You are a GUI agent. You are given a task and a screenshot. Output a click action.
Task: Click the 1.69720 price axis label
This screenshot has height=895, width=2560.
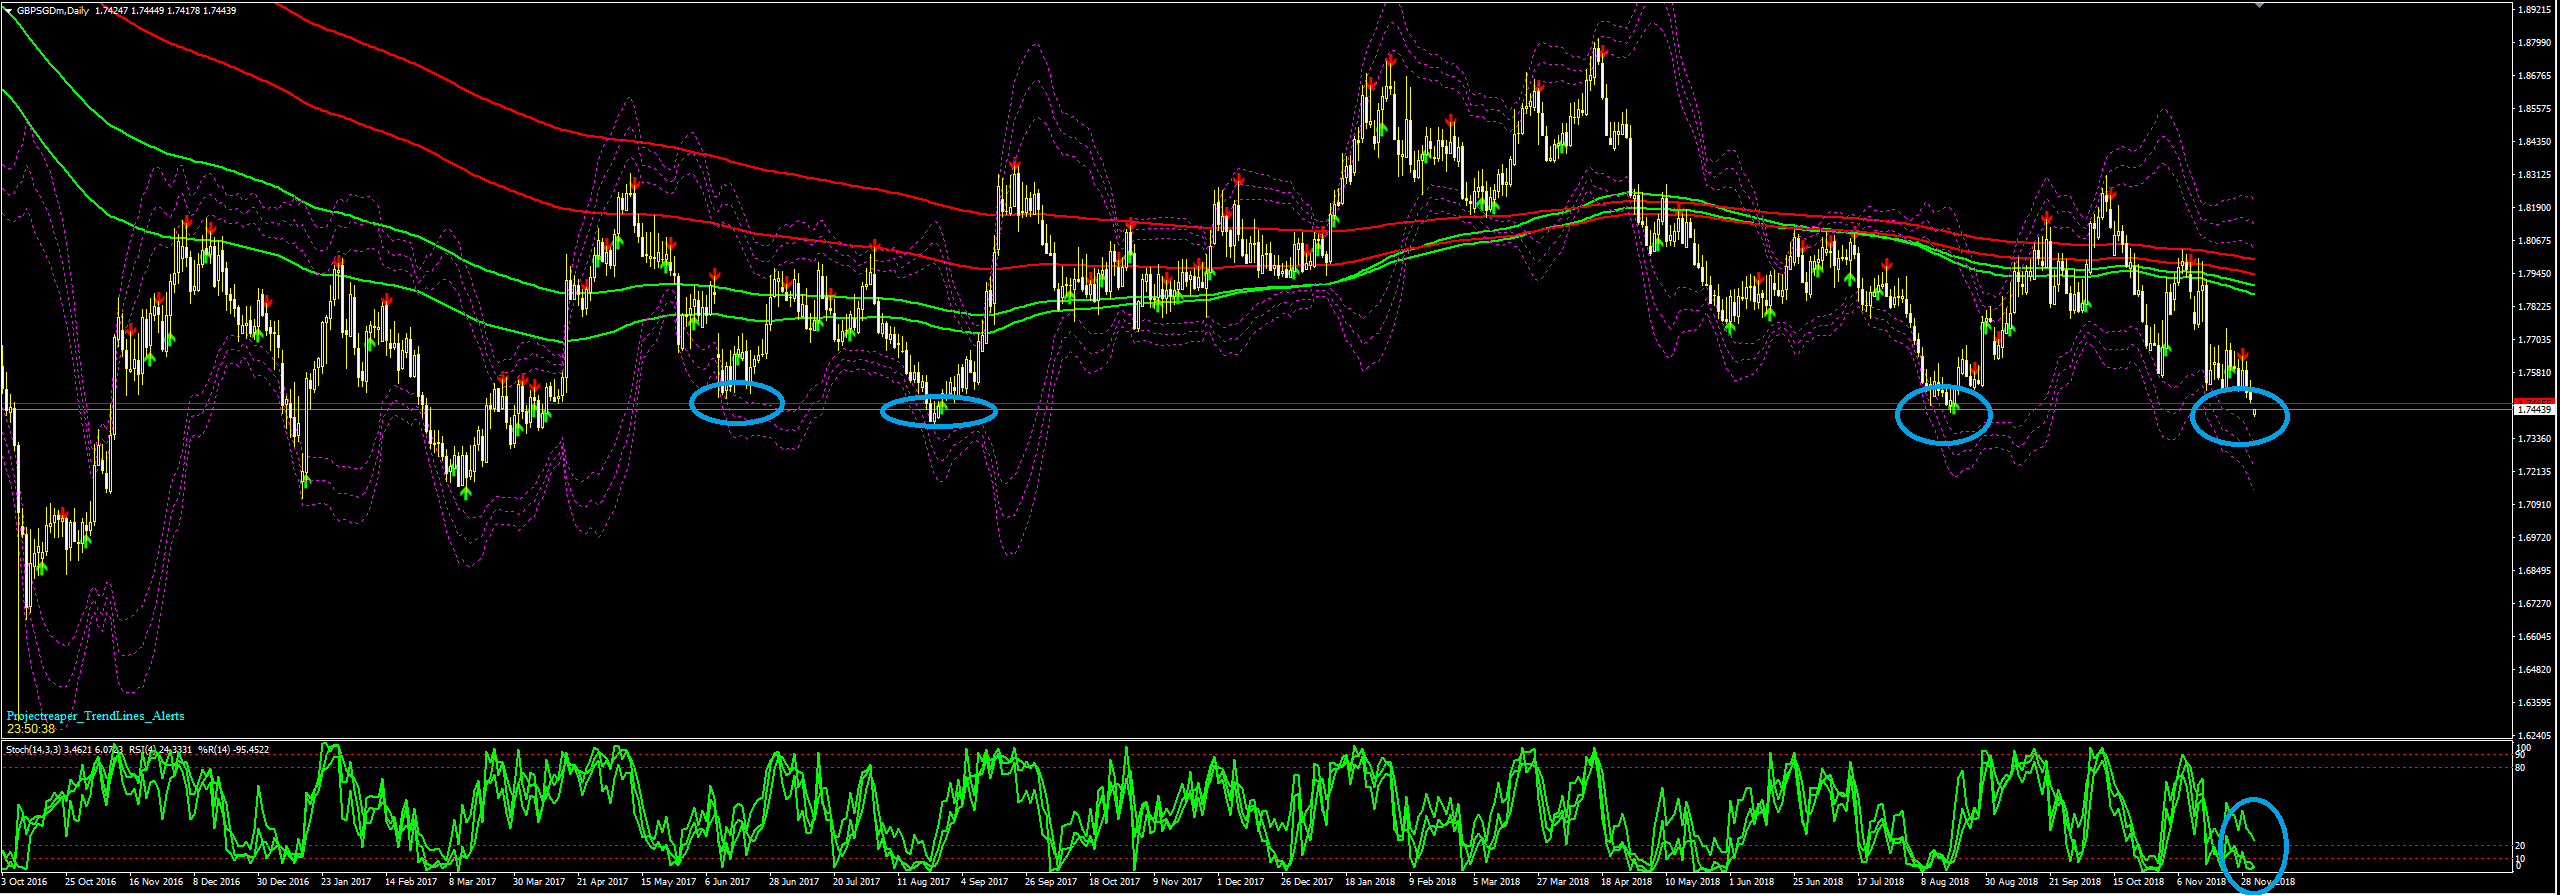pos(2533,538)
